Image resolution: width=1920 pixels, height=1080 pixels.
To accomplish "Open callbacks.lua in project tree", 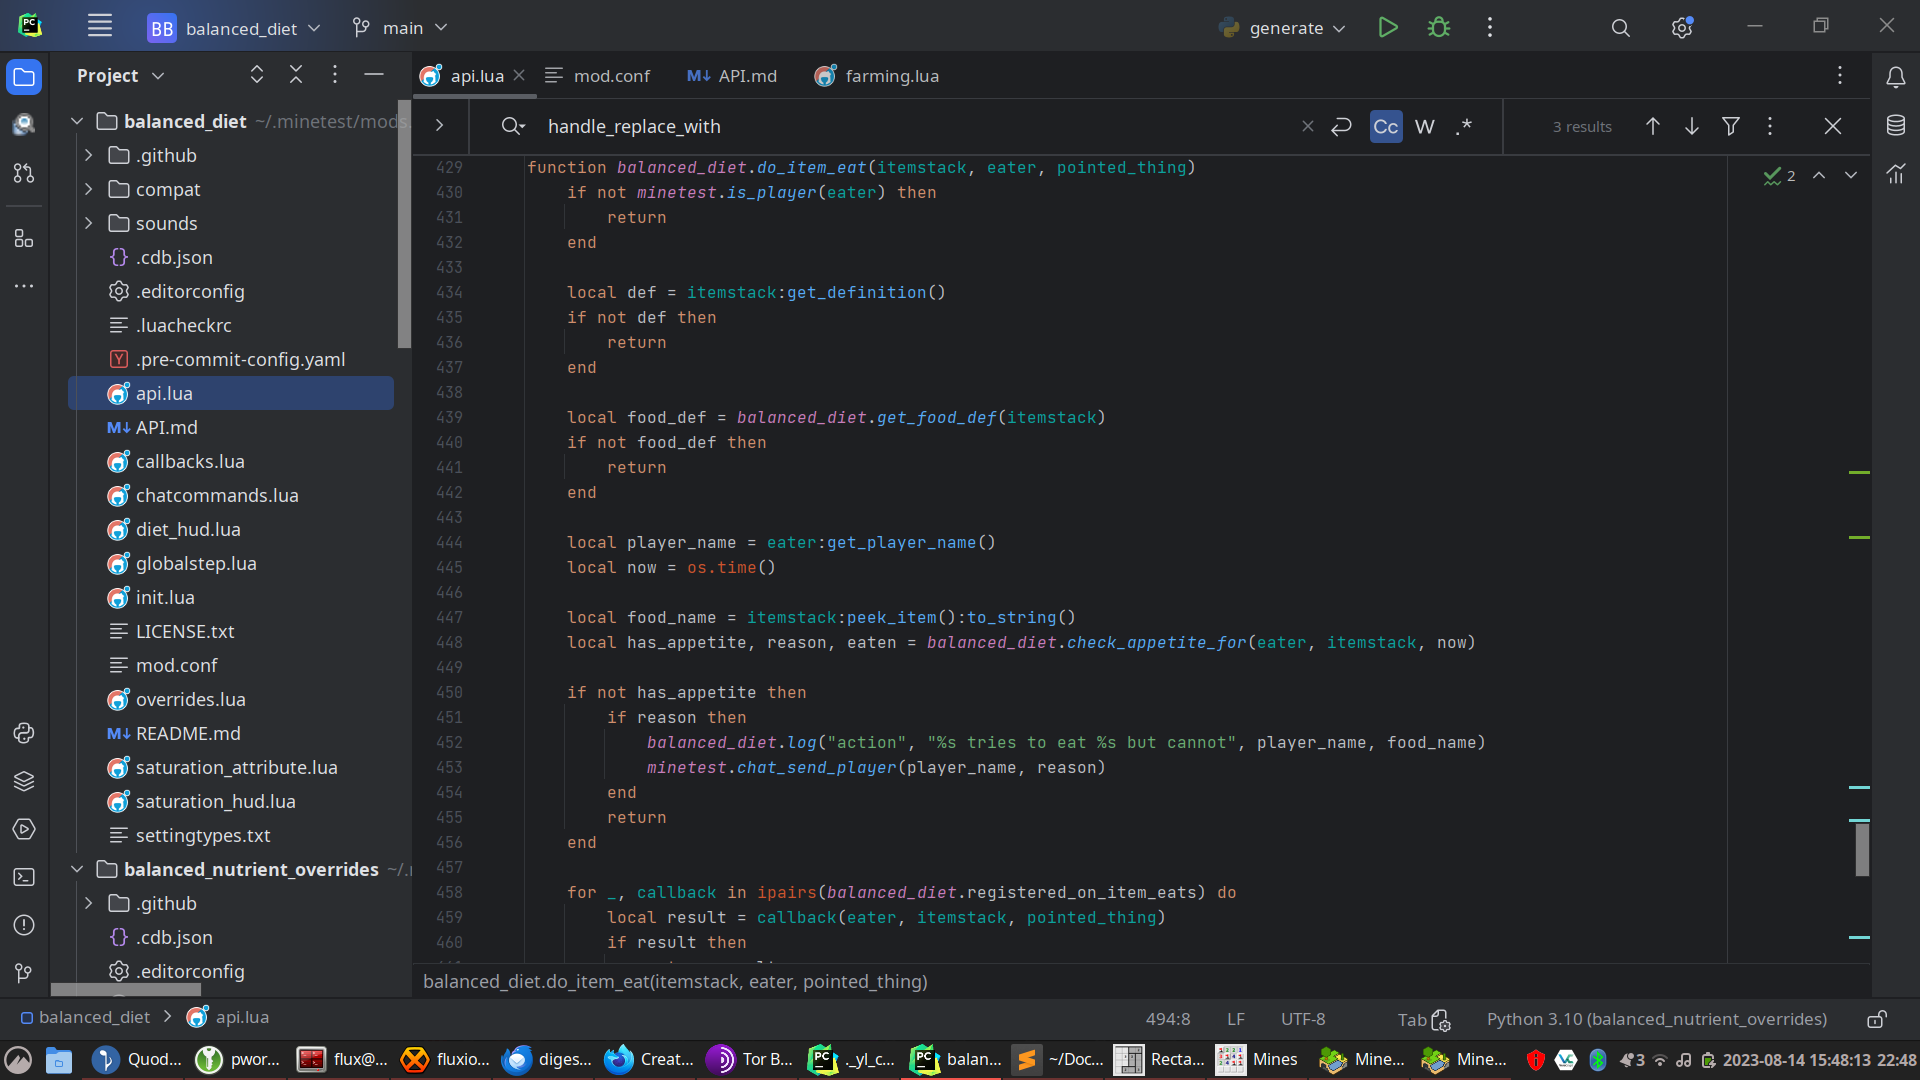I will [x=190, y=461].
